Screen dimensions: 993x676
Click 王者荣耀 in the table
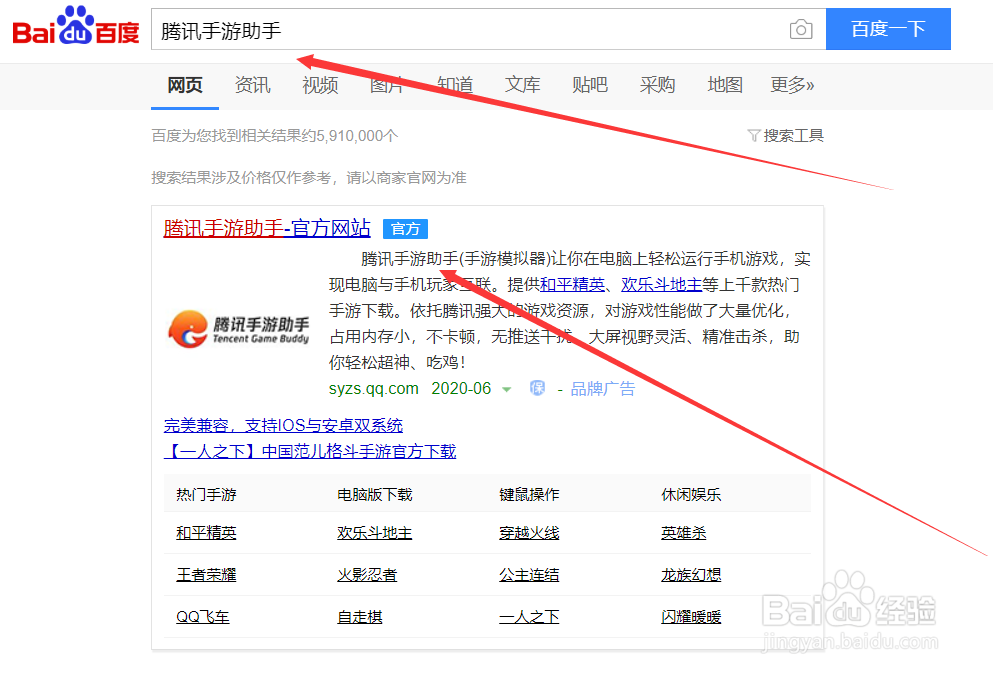coord(206,575)
